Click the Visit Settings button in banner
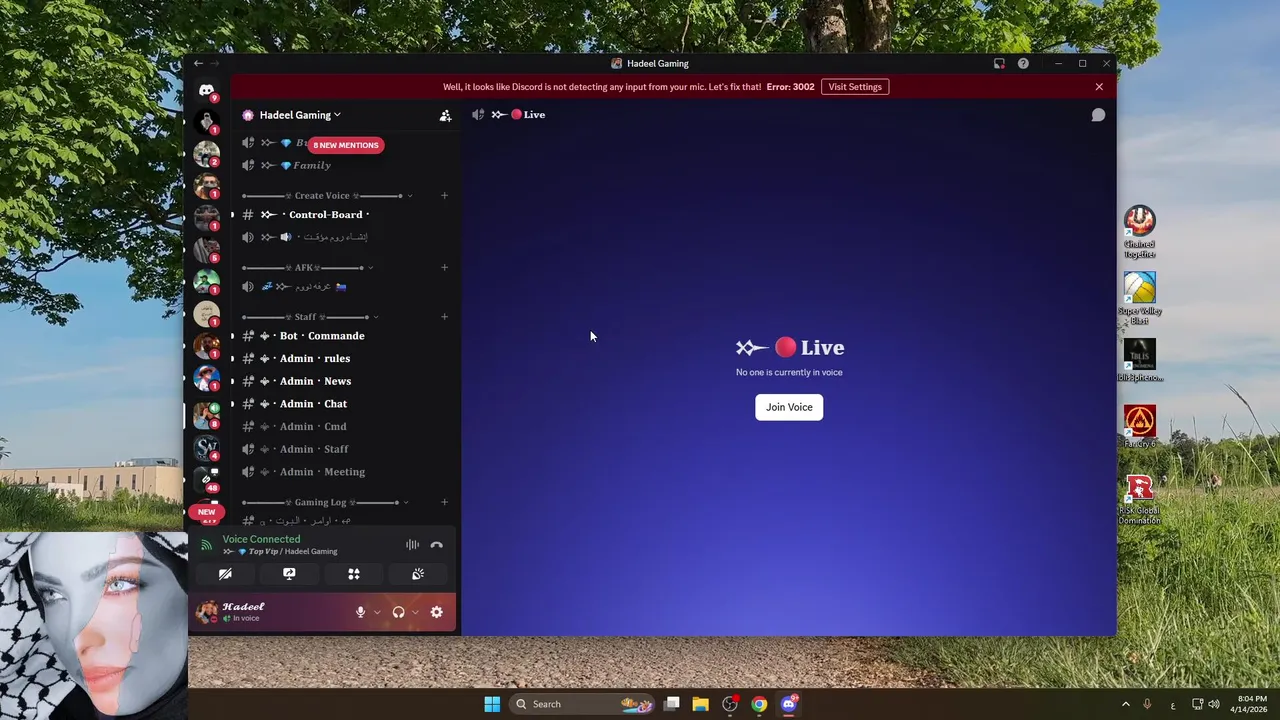The image size is (1280, 720). (x=855, y=87)
